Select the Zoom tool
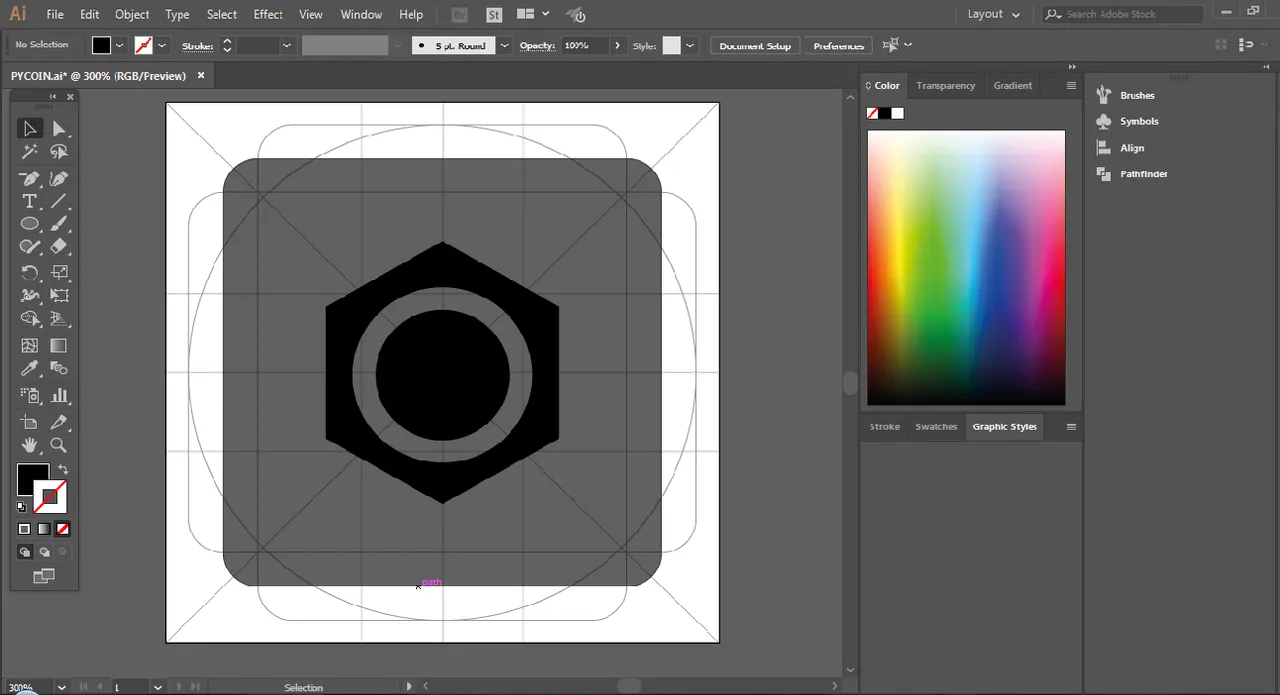The width and height of the screenshot is (1280, 695). [x=59, y=446]
